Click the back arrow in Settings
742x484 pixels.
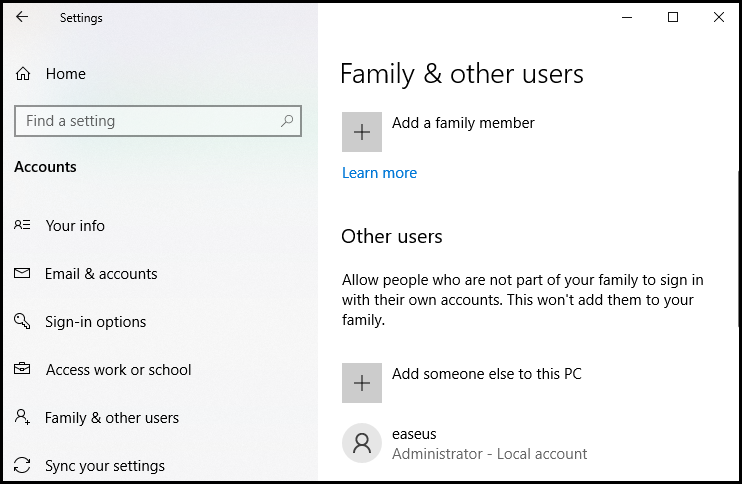pos(22,17)
